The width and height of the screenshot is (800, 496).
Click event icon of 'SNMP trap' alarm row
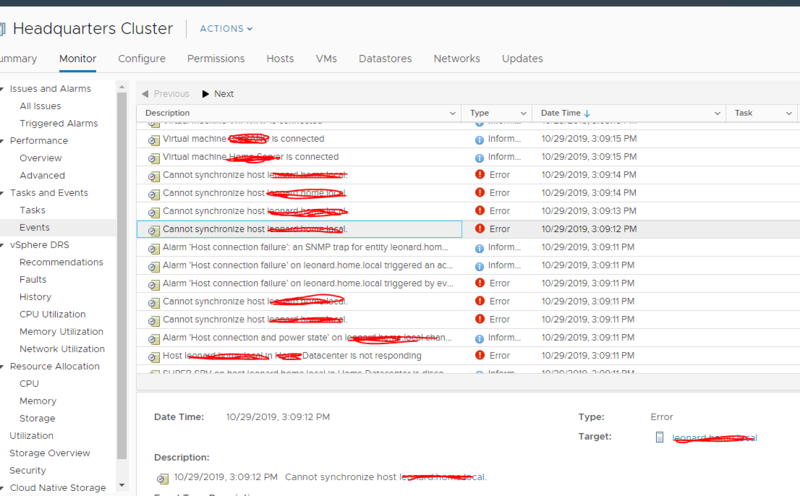(154, 249)
